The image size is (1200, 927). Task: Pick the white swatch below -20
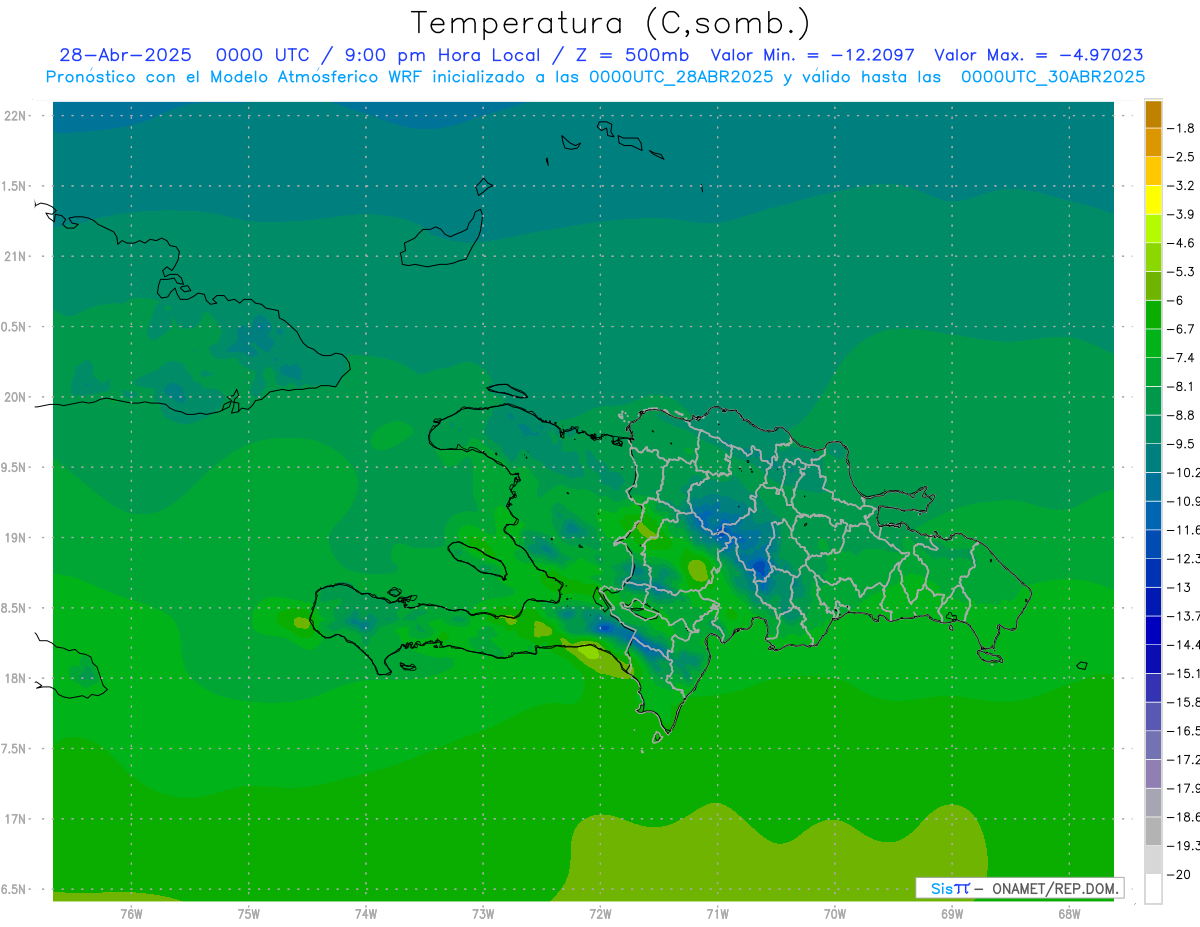(1153, 888)
